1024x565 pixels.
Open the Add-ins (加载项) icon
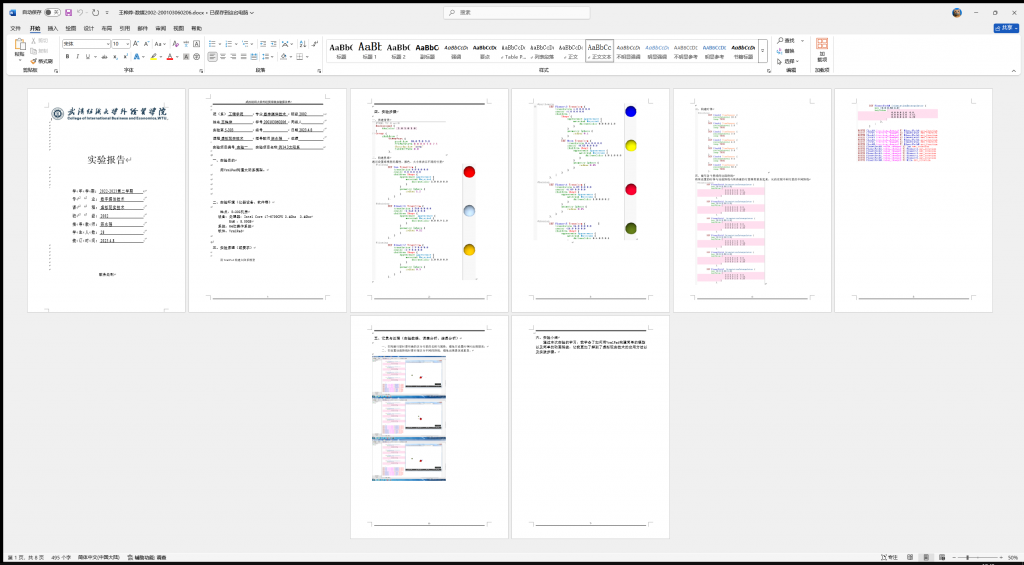point(821,49)
